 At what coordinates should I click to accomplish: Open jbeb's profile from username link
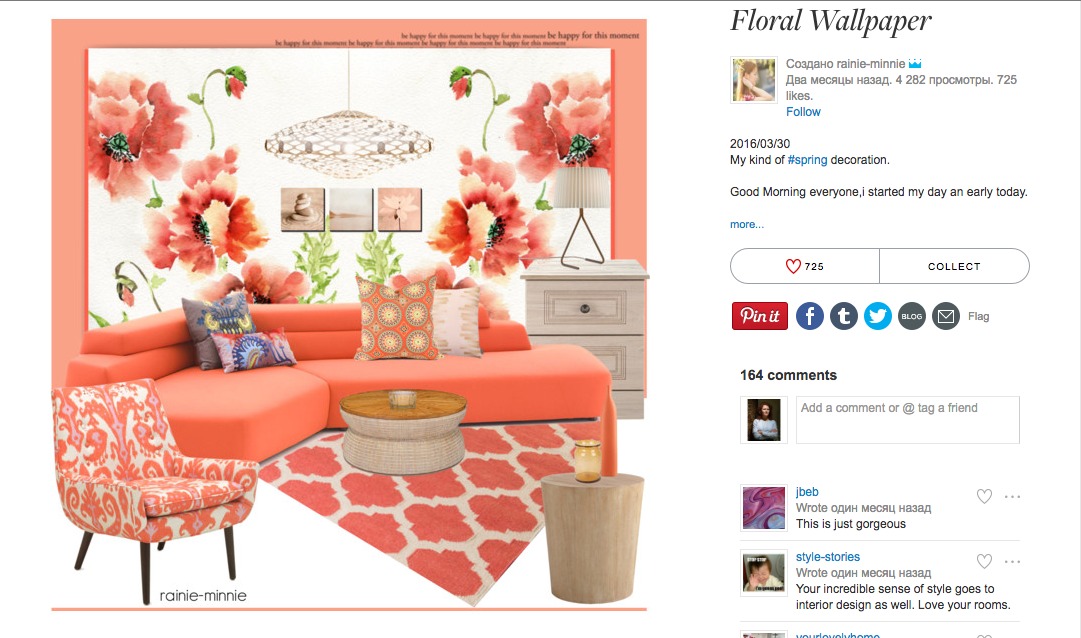(x=807, y=492)
